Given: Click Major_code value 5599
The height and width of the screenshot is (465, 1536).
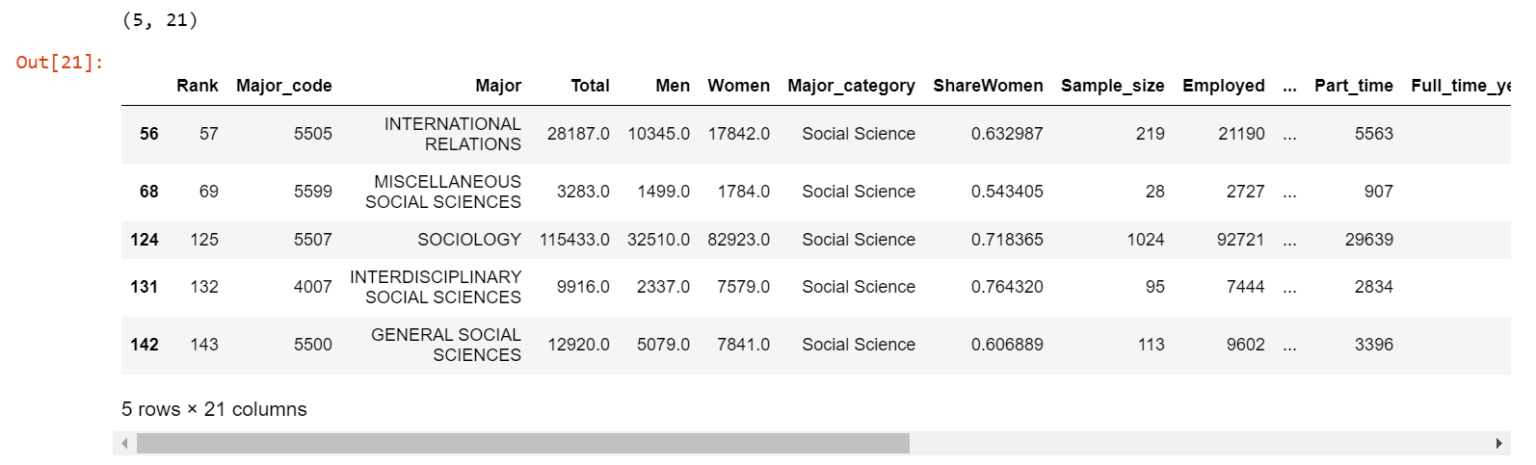Looking at the screenshot, I should [x=313, y=192].
